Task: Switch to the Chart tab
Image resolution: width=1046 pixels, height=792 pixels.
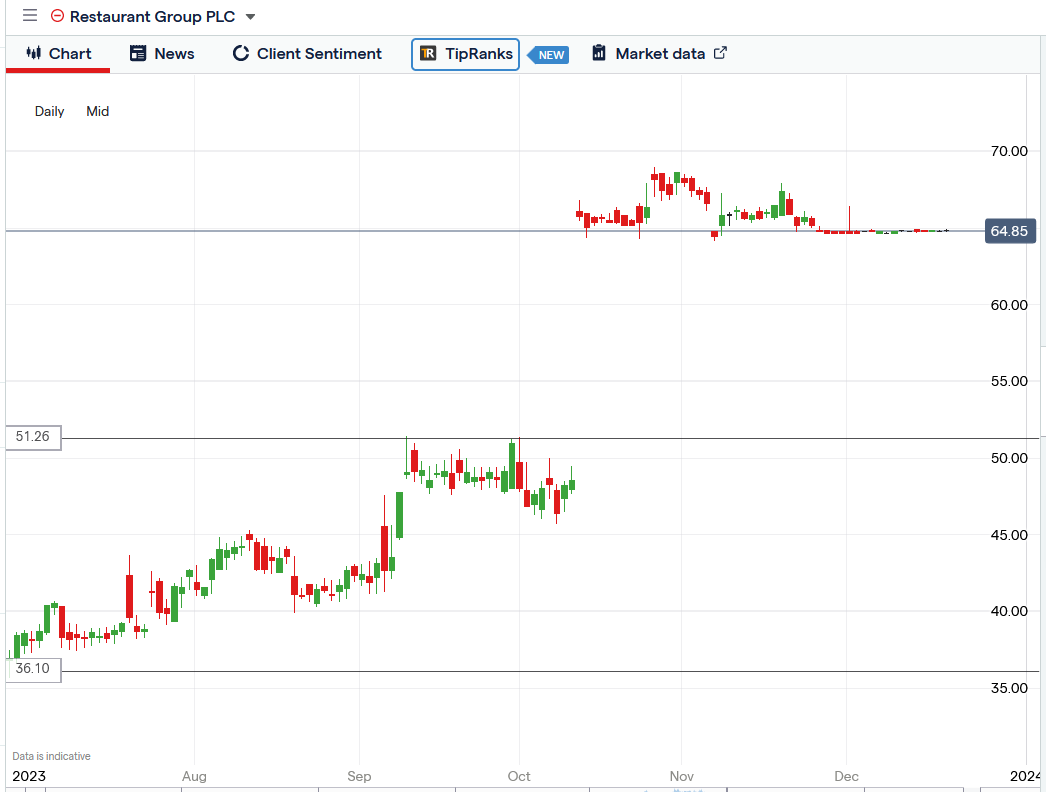Action: pos(58,54)
